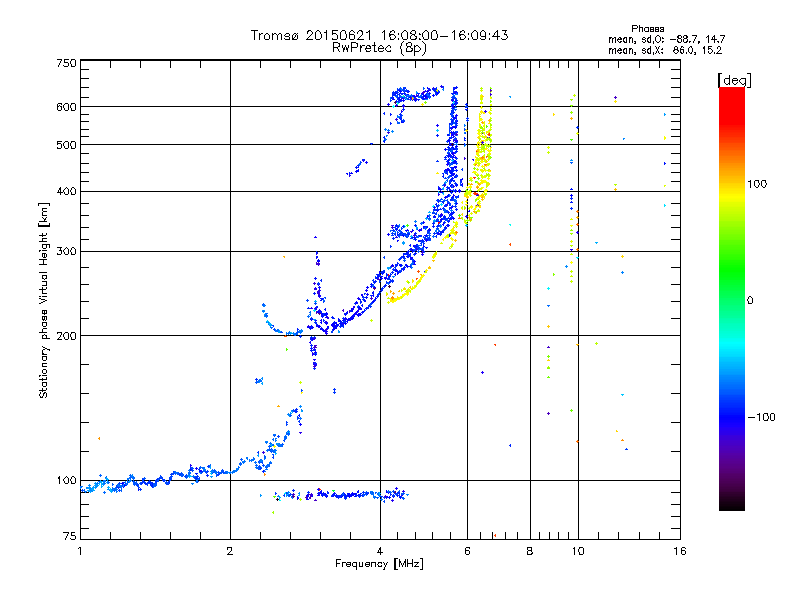Click the y-axis tick label '75'

pos(70,536)
